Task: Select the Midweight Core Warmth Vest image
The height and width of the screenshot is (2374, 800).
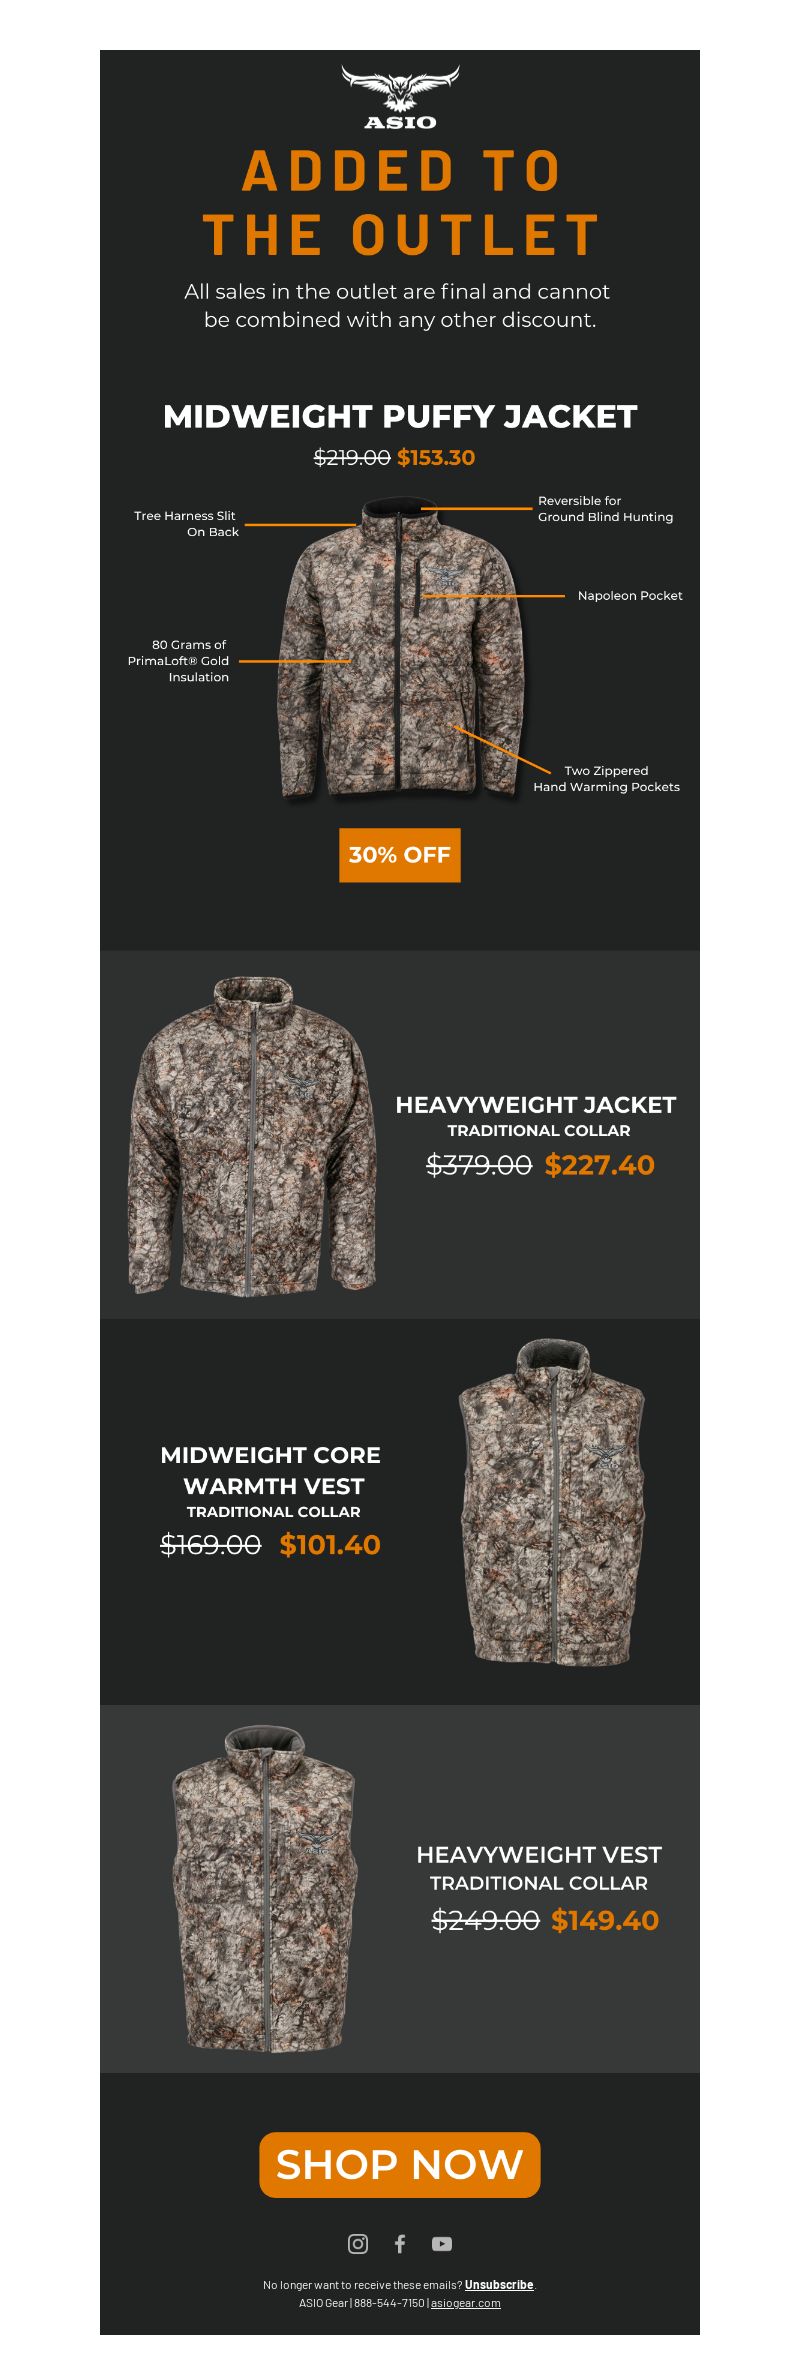Action: (552, 1503)
